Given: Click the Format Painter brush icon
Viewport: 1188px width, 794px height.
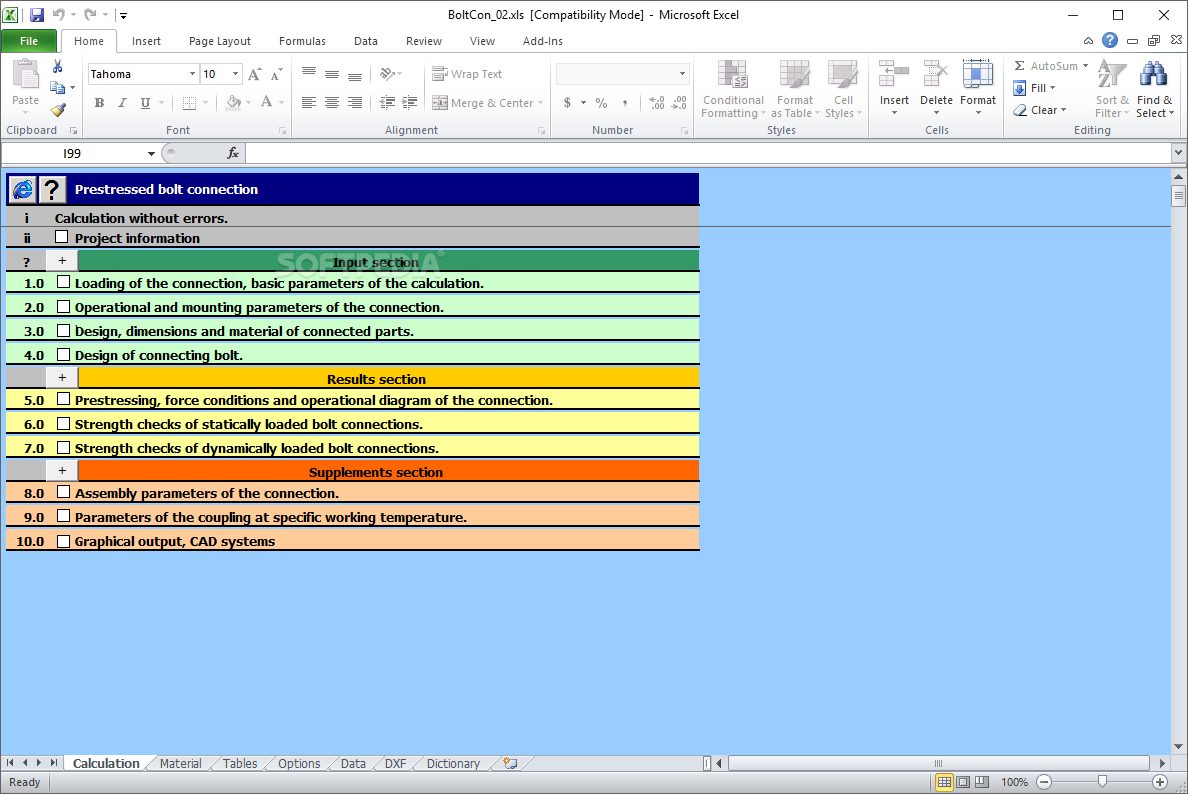Looking at the screenshot, I should click(58, 110).
